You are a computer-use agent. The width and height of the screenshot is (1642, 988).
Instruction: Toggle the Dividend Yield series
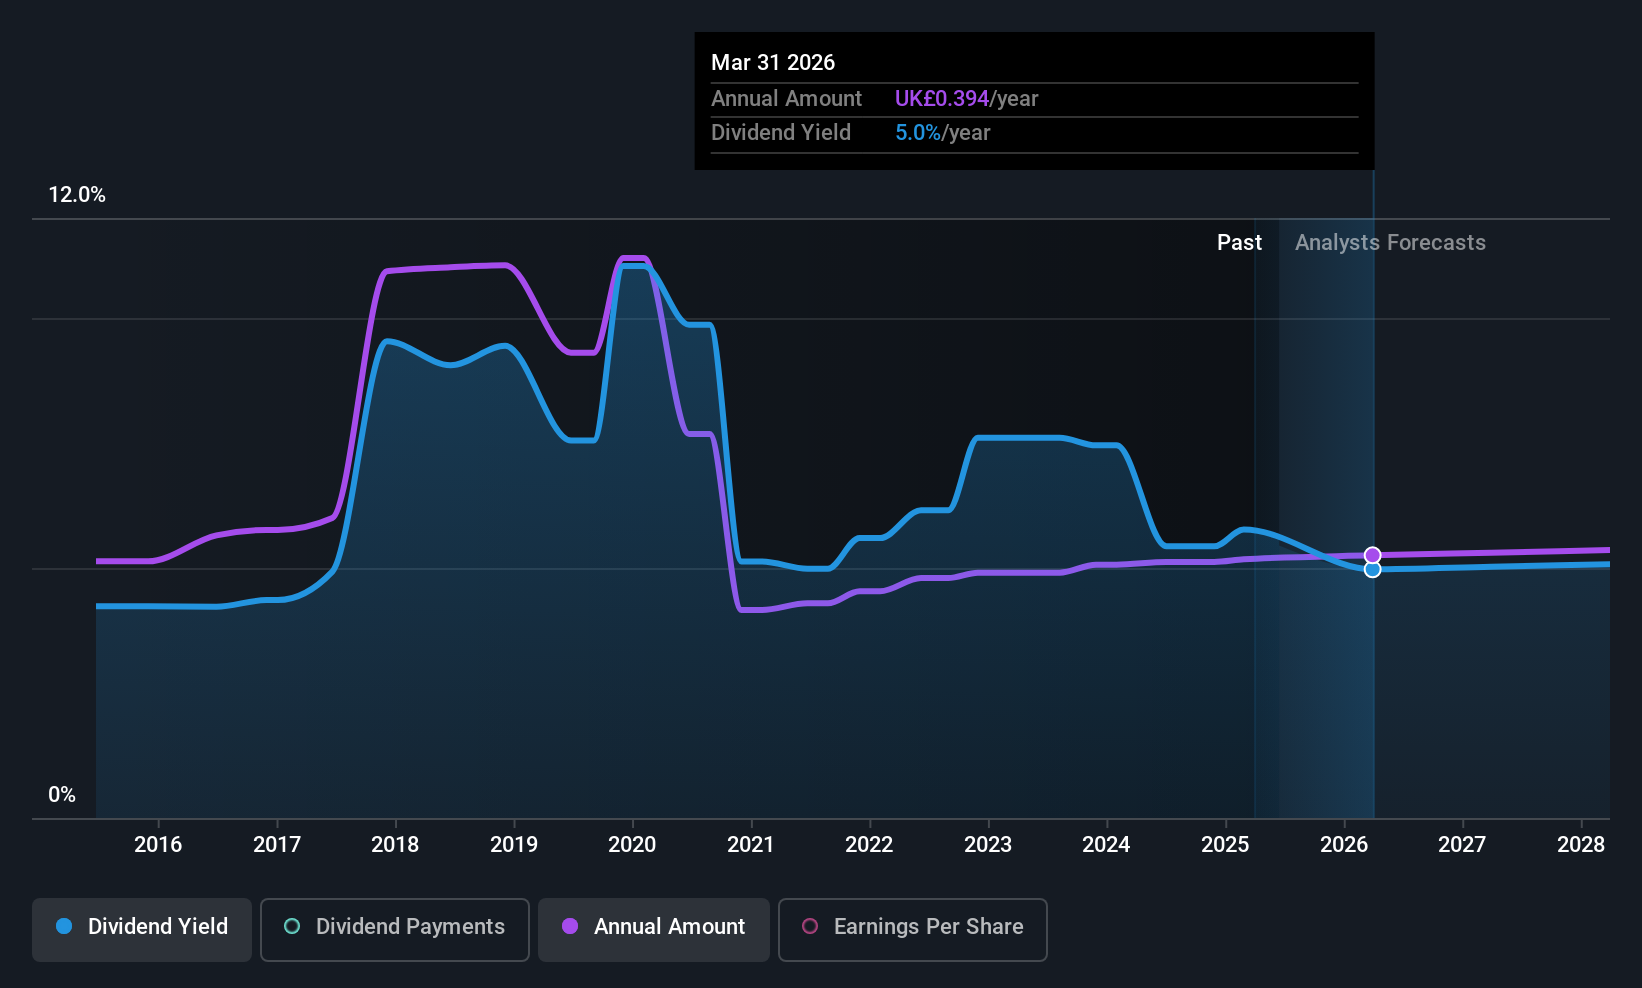pyautogui.click(x=142, y=929)
